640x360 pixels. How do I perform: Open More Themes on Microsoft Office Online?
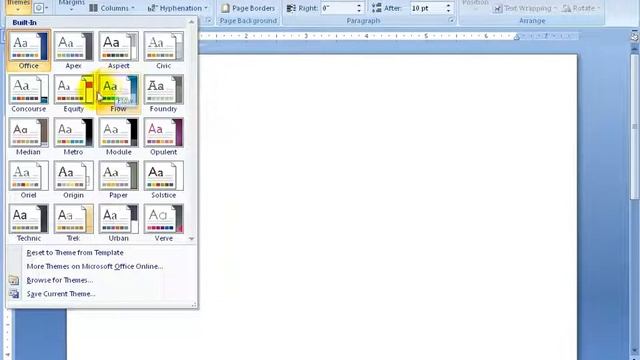coord(95,267)
